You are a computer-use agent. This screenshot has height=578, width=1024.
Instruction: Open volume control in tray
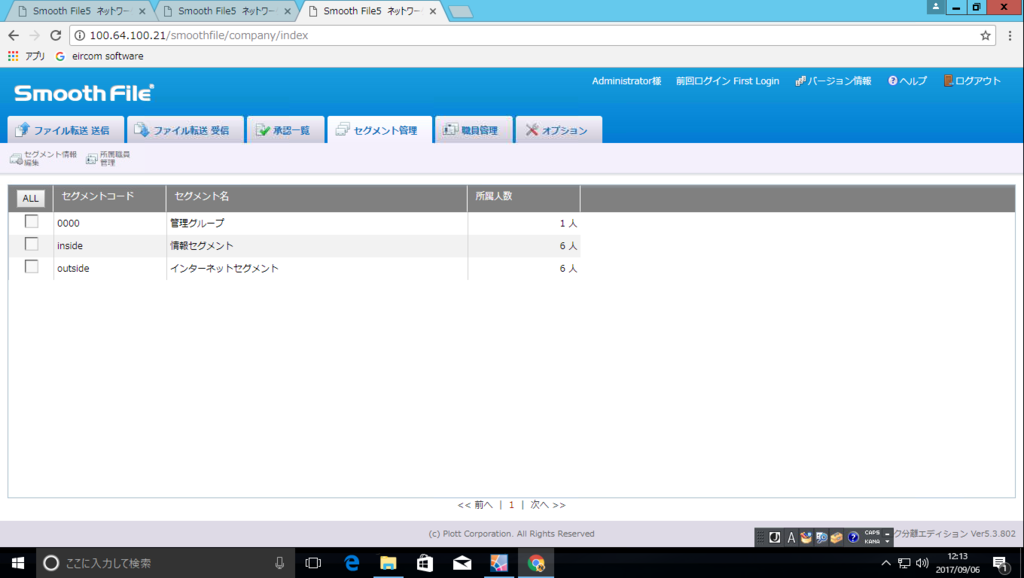(922, 563)
